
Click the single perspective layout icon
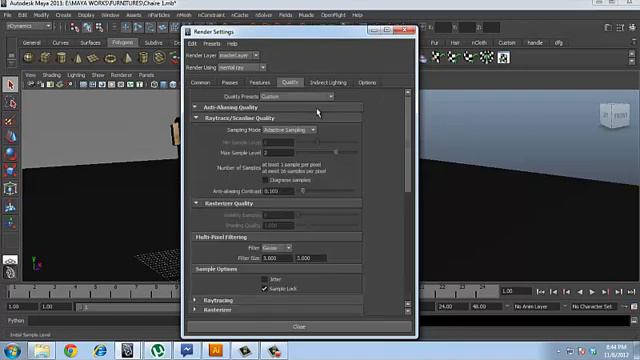coord(10,260)
